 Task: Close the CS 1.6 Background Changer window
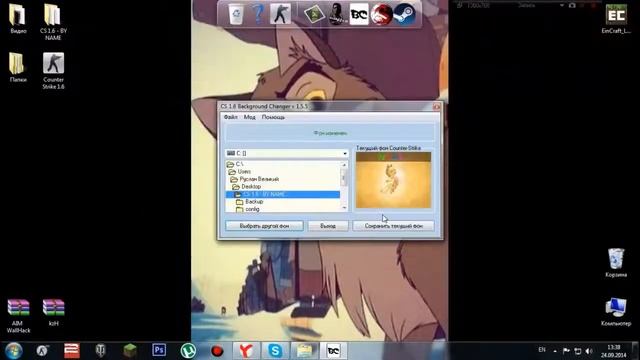click(436, 107)
